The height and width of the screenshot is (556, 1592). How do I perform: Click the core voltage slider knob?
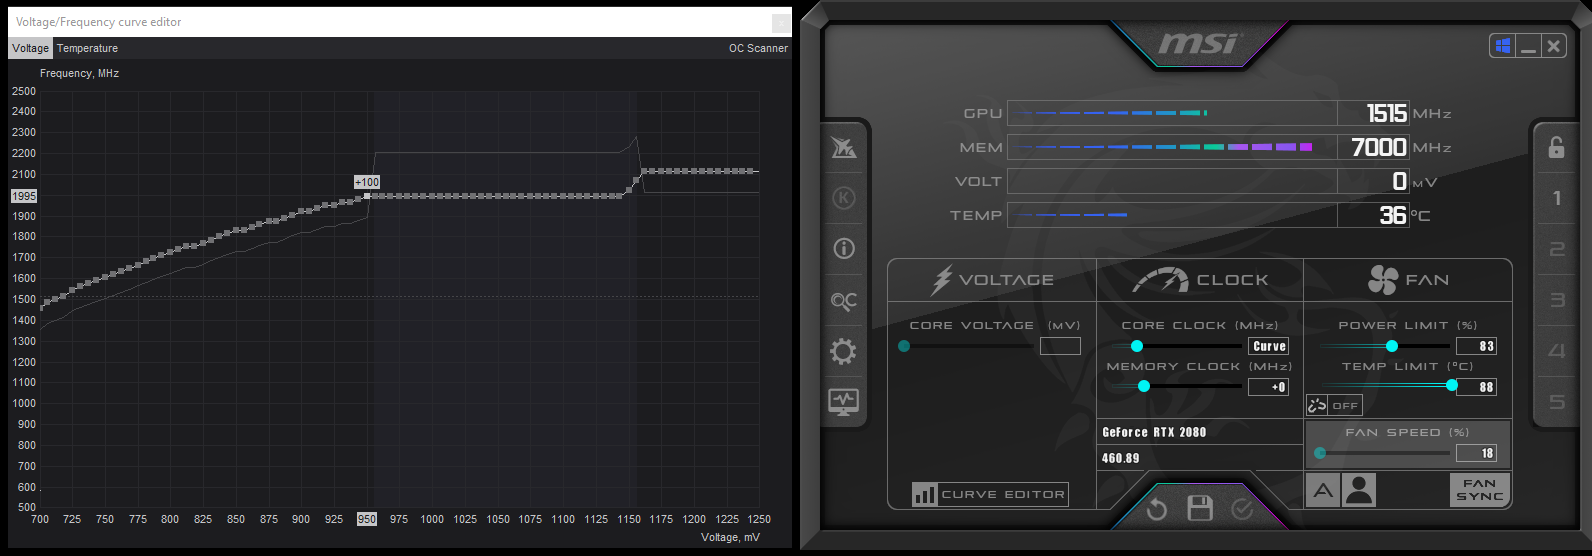coord(904,346)
